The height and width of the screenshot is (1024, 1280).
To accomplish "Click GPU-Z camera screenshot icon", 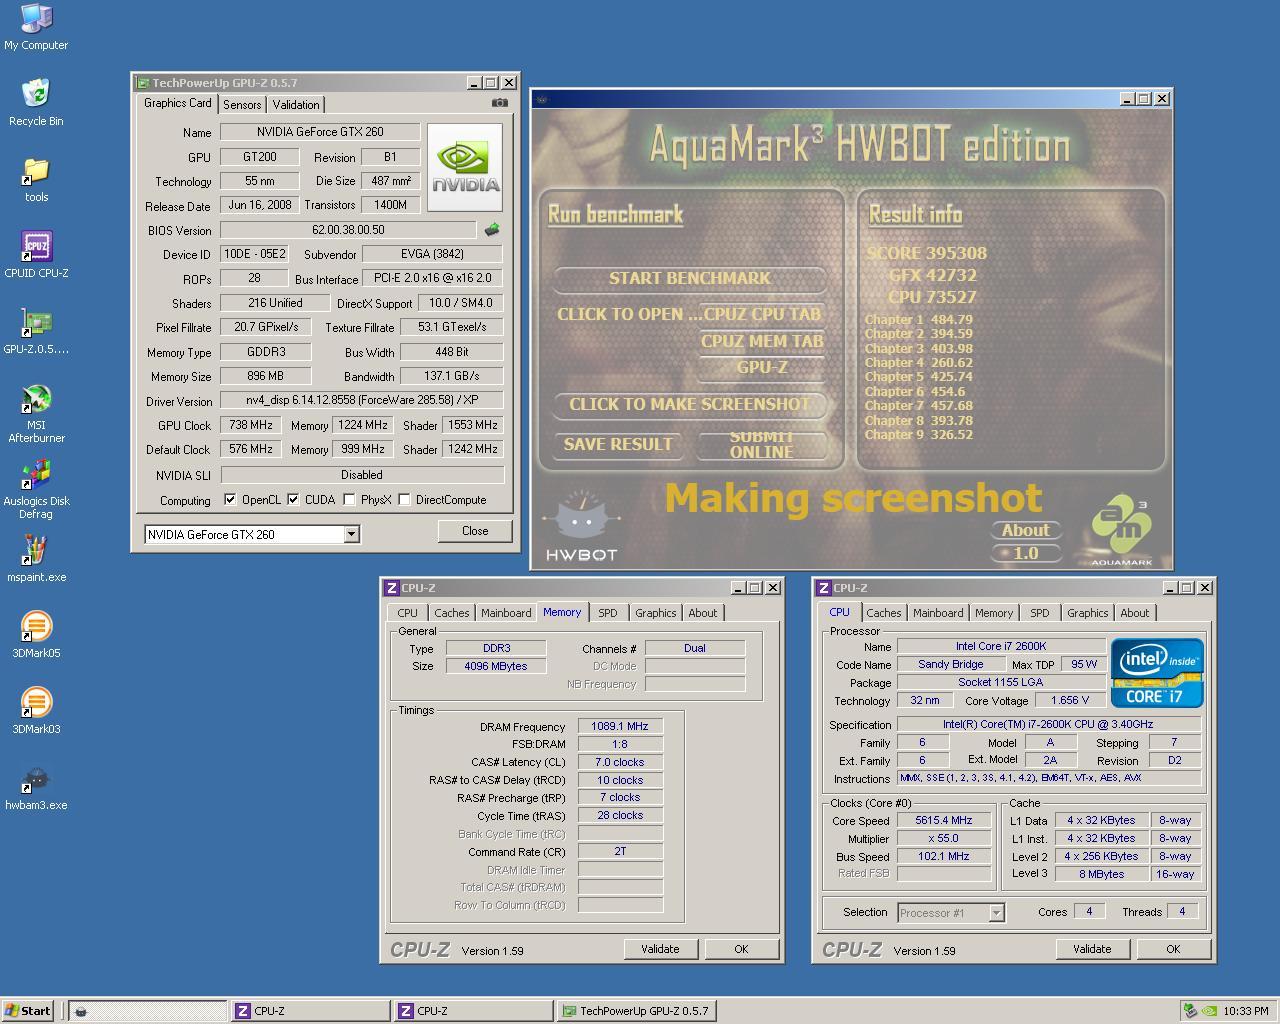I will point(500,102).
